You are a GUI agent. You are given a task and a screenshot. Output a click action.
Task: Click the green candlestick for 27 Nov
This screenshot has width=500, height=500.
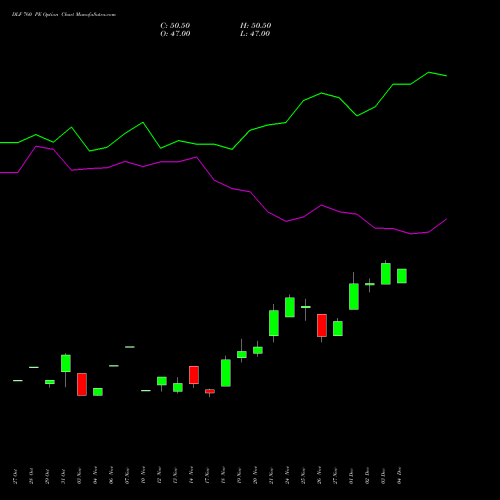coord(338,328)
